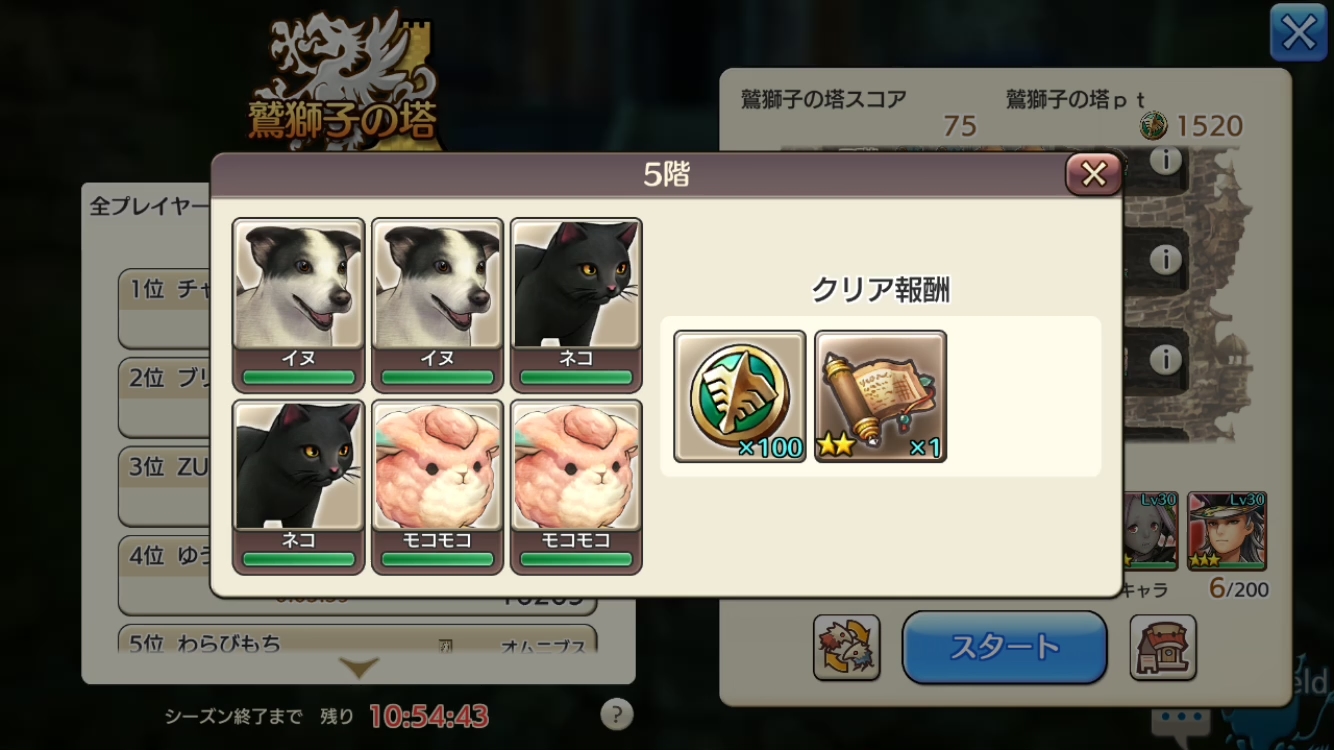
Task: Click the top info icon on tower floor
Action: [x=1165, y=161]
